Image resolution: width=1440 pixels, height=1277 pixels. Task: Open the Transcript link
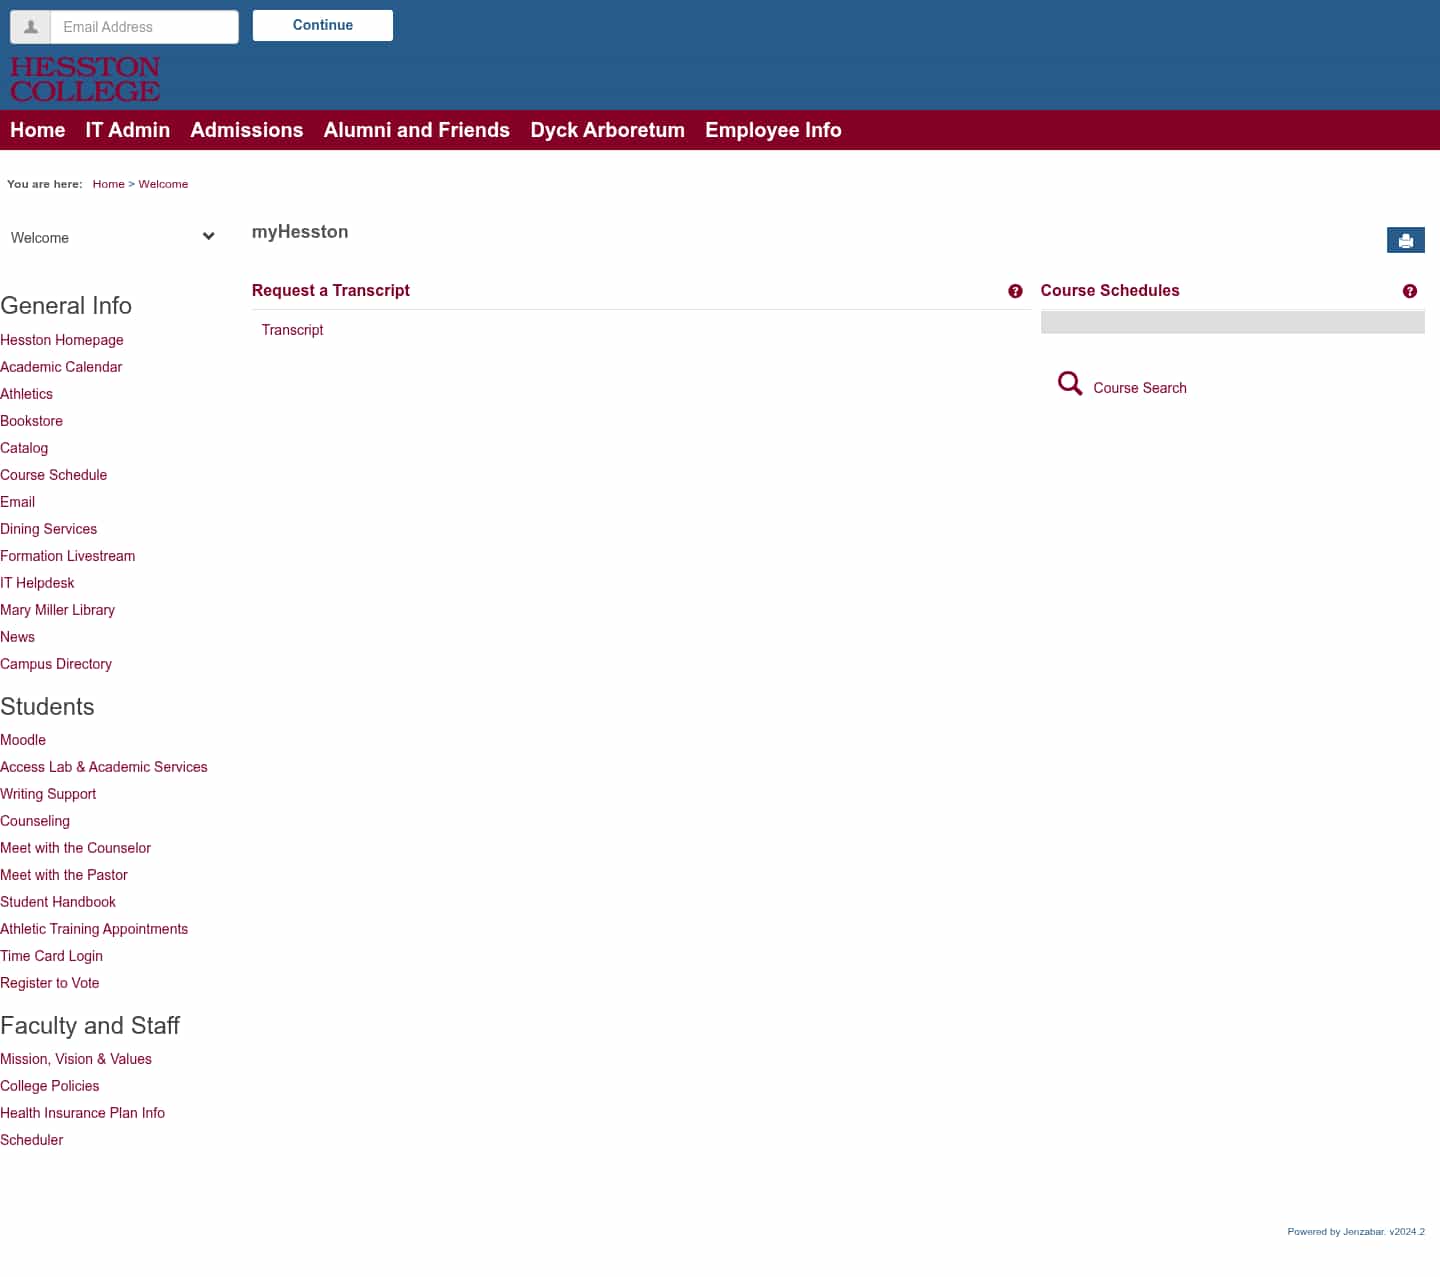(292, 330)
